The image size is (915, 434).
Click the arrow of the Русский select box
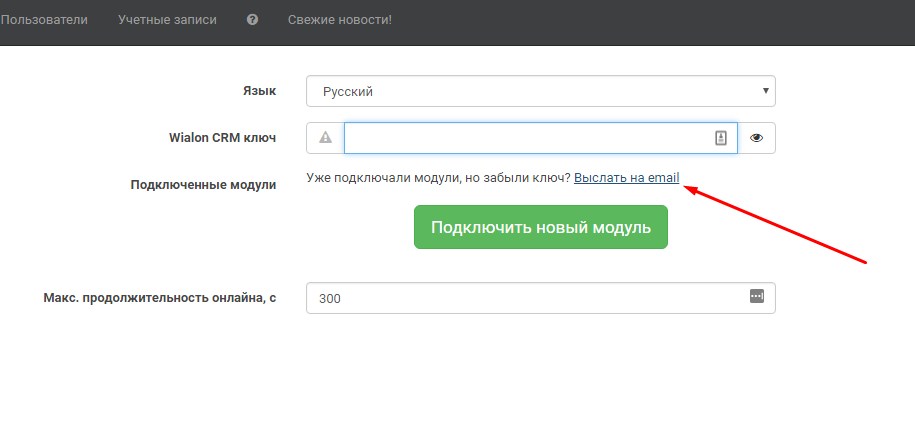[x=765, y=91]
